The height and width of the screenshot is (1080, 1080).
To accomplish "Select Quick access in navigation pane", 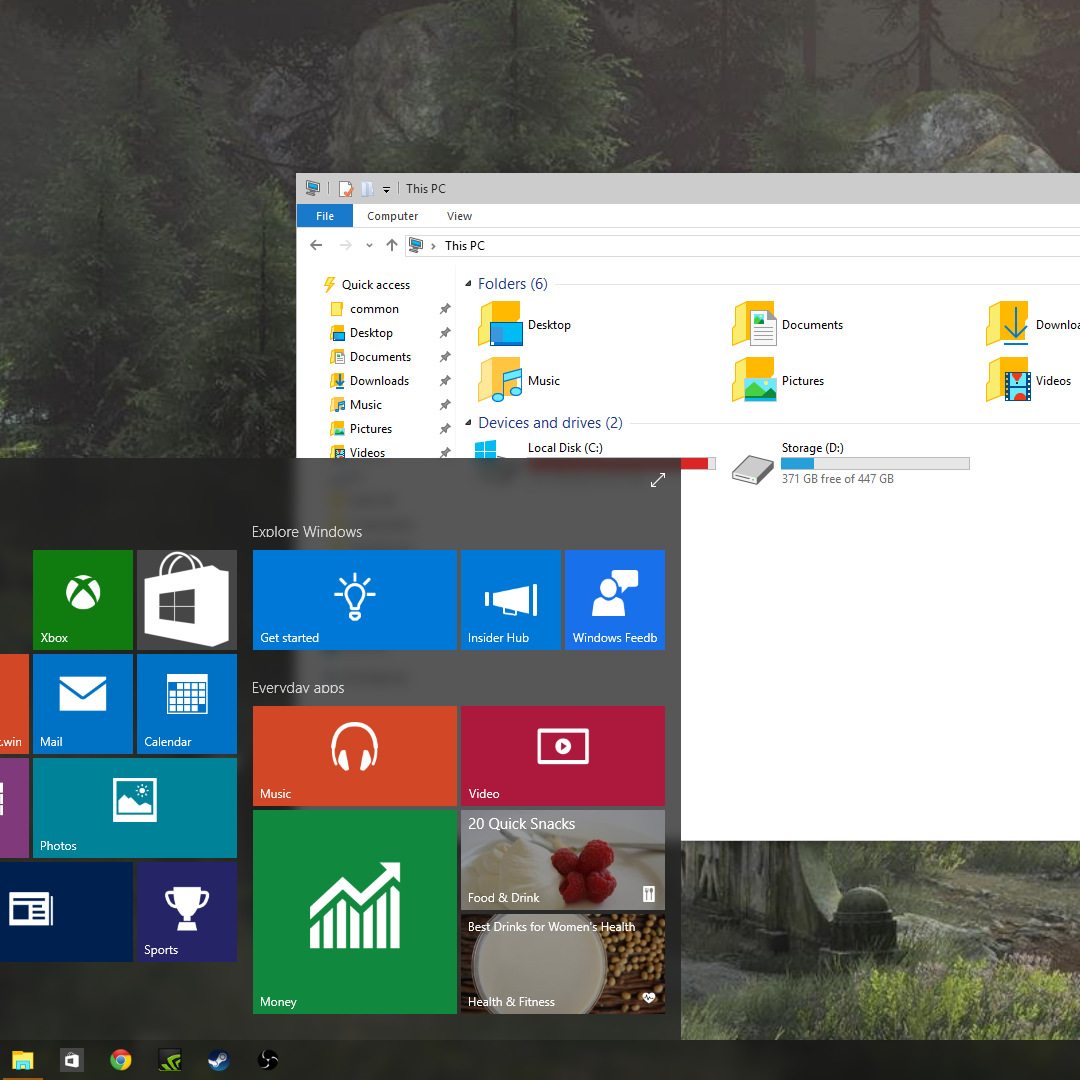I will pos(366,284).
